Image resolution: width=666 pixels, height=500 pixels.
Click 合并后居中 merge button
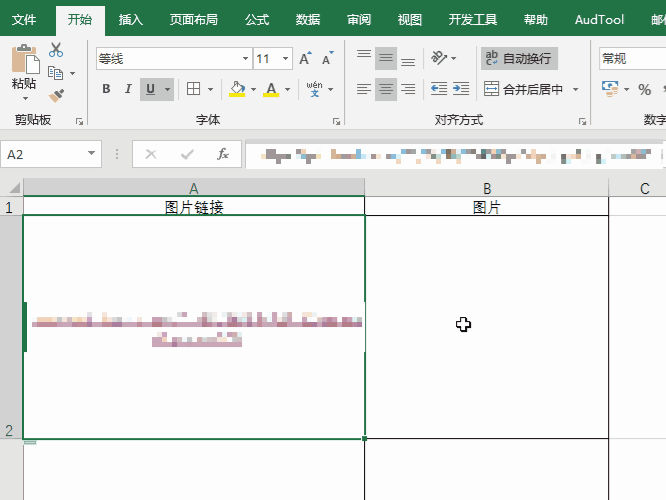click(524, 89)
